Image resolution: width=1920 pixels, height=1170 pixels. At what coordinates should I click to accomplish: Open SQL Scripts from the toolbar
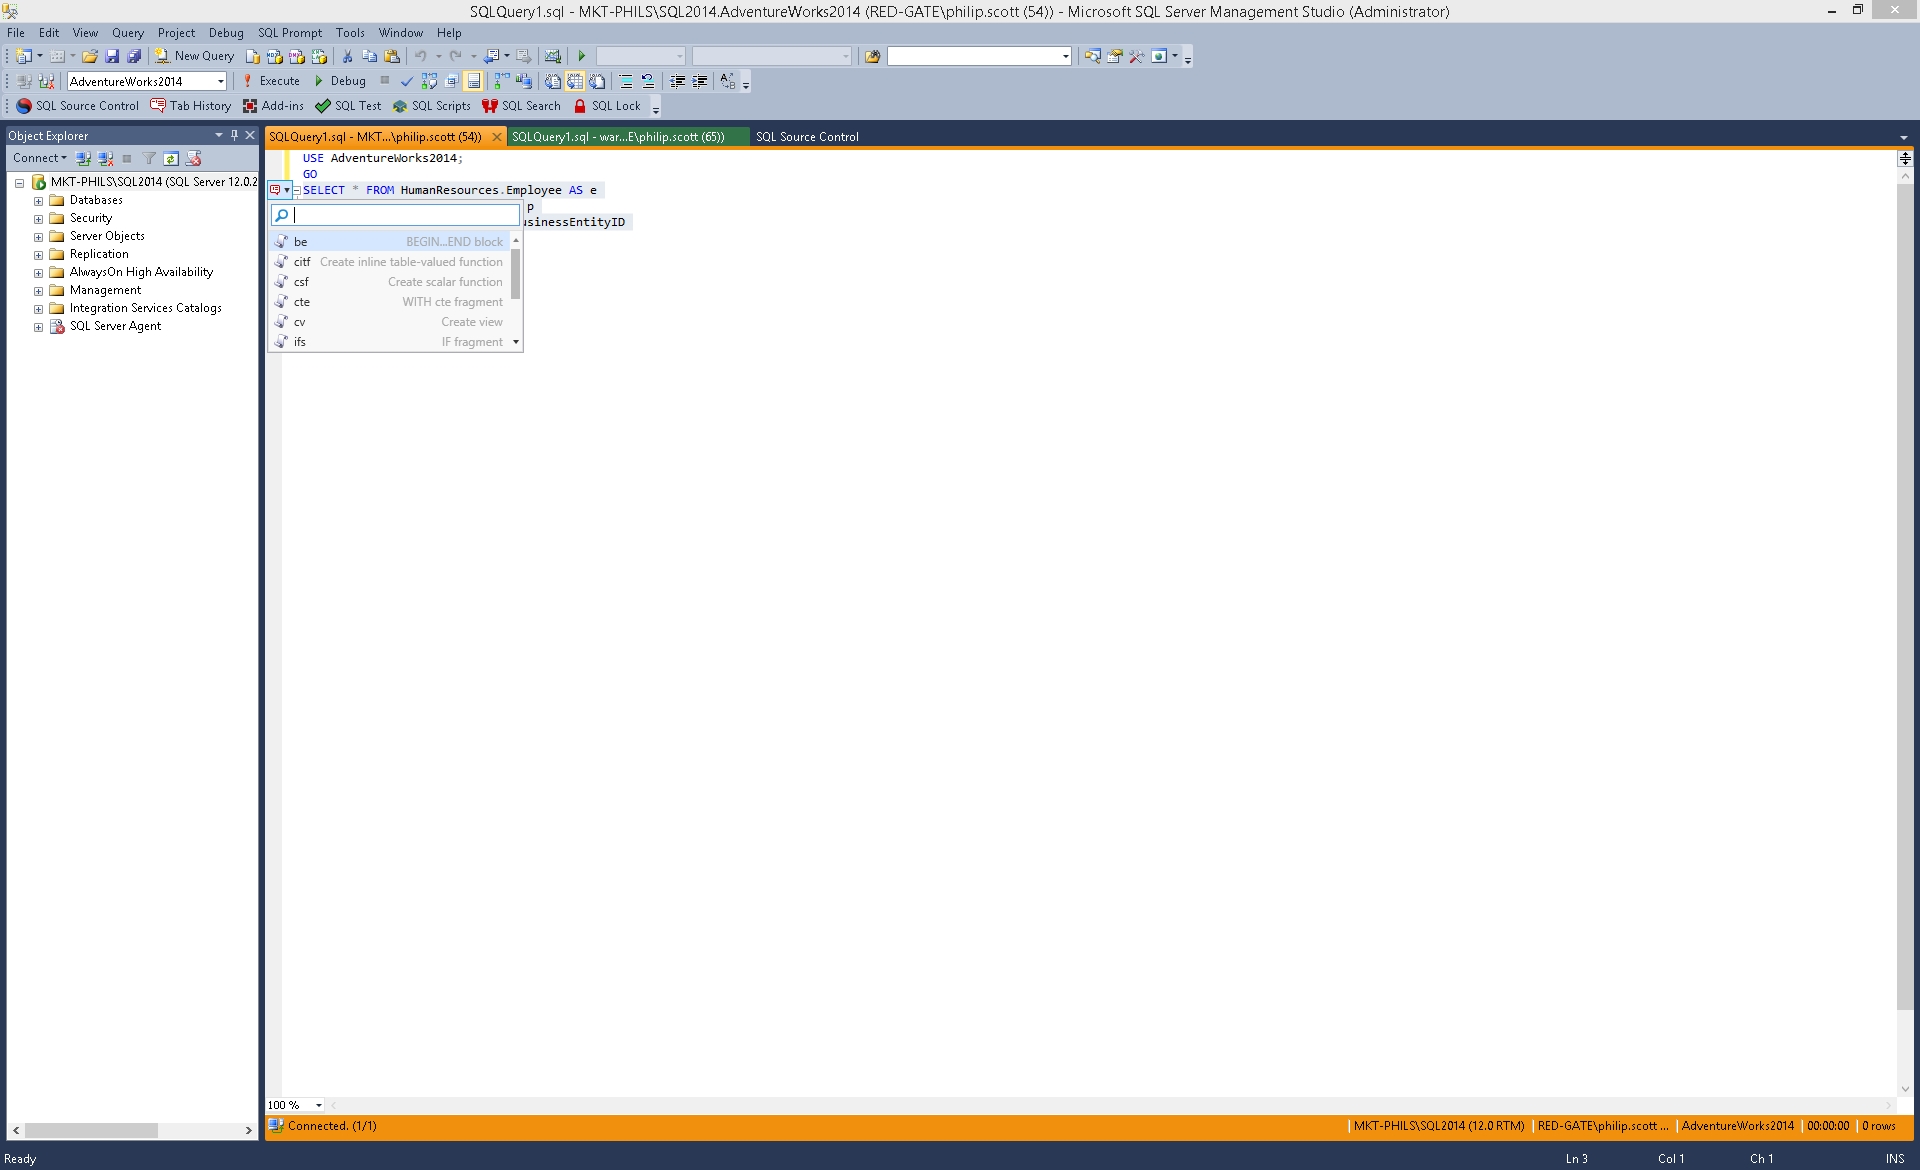click(431, 106)
